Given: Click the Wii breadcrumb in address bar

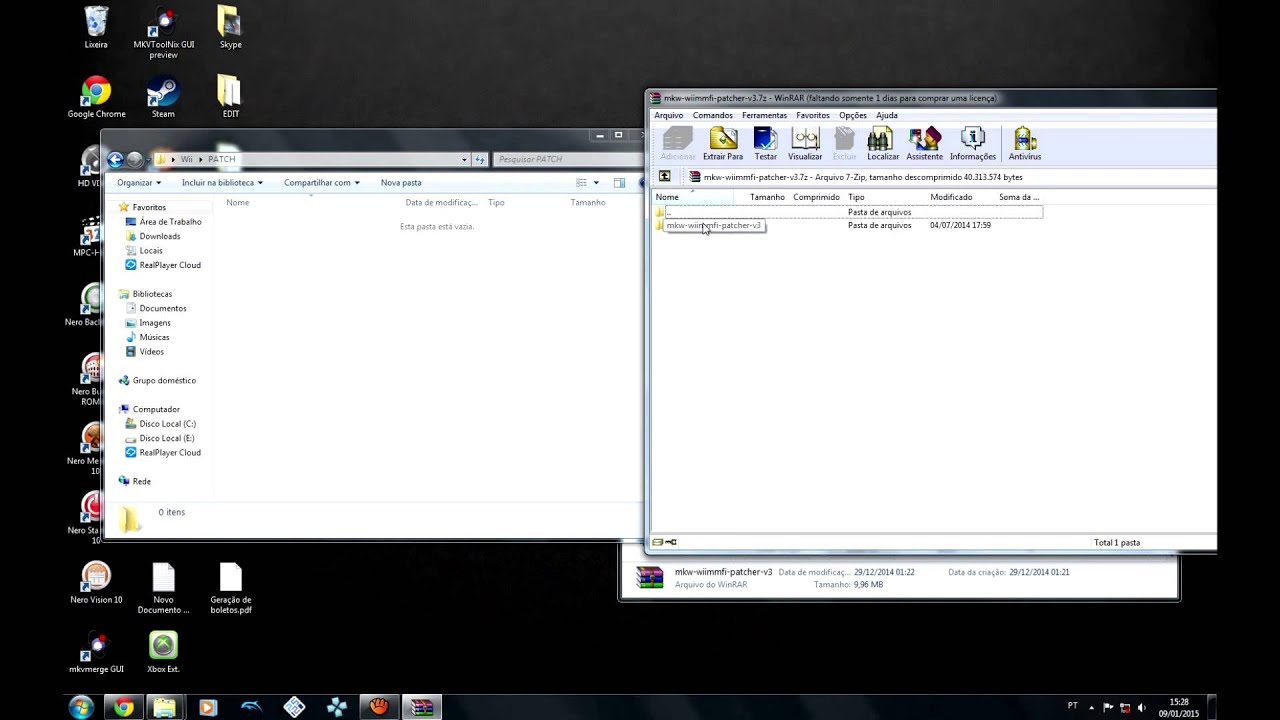Looking at the screenshot, I should tap(187, 160).
